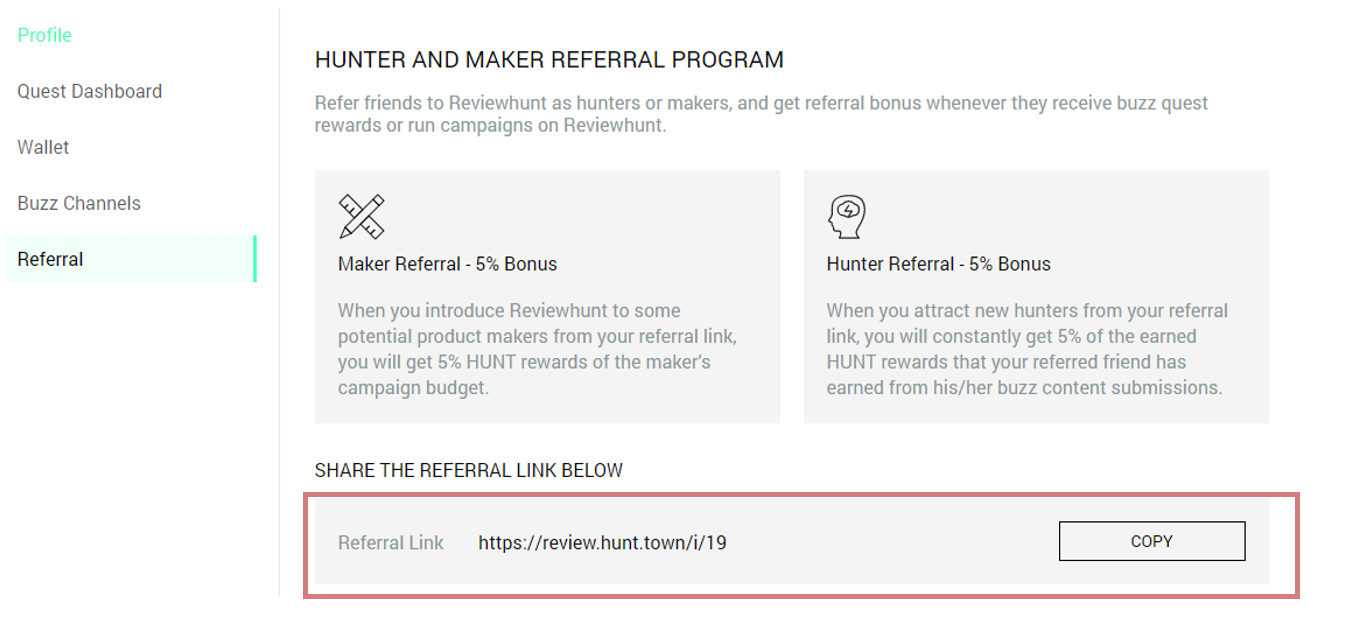Click the red highlighted referral link box border

point(800,494)
